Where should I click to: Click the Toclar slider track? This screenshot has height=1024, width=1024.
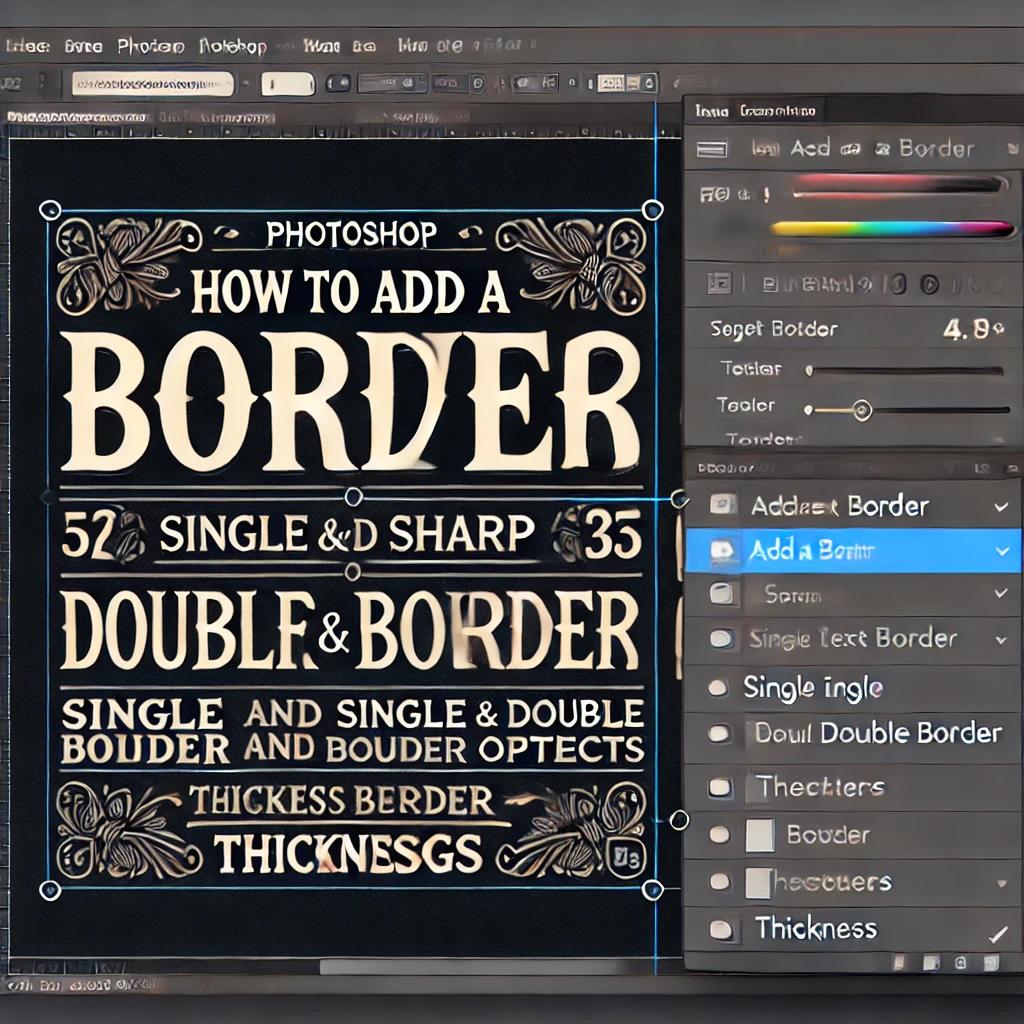click(905, 371)
